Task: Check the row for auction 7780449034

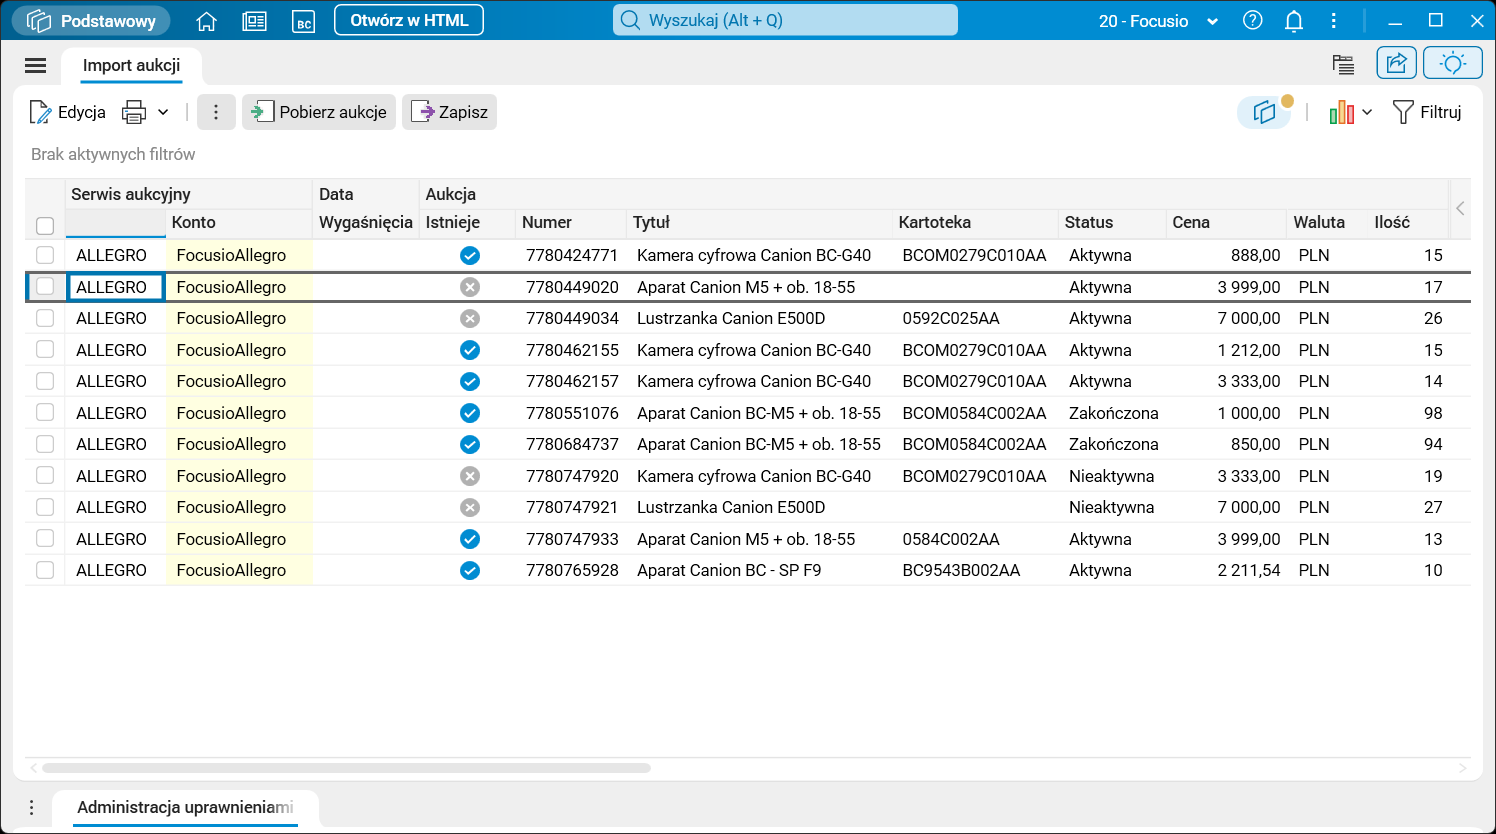Action: pos(45,318)
